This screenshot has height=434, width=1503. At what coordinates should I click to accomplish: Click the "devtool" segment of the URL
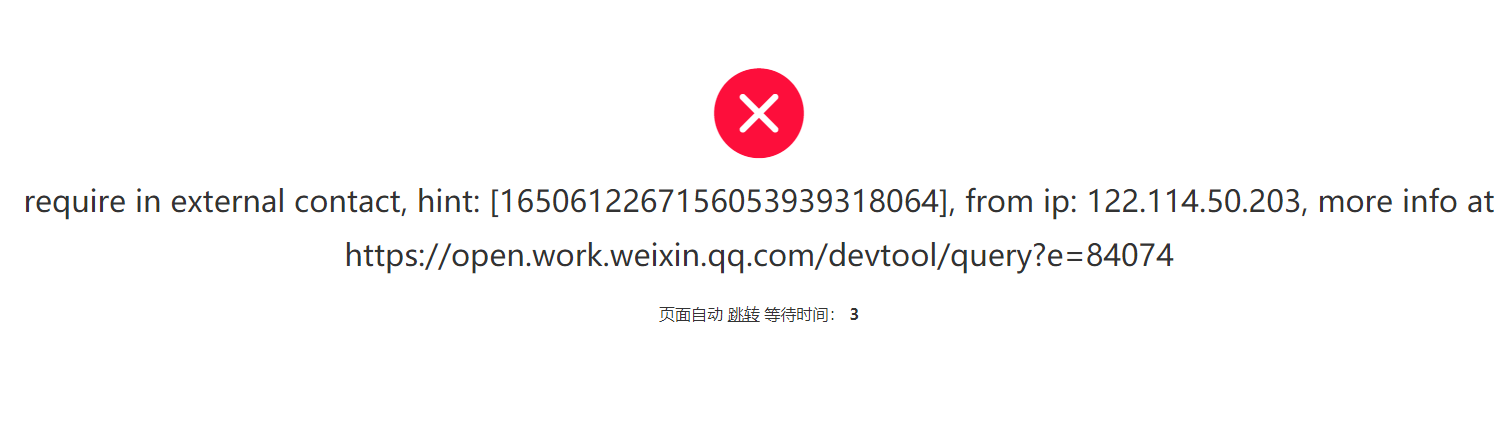pyautogui.click(x=881, y=256)
